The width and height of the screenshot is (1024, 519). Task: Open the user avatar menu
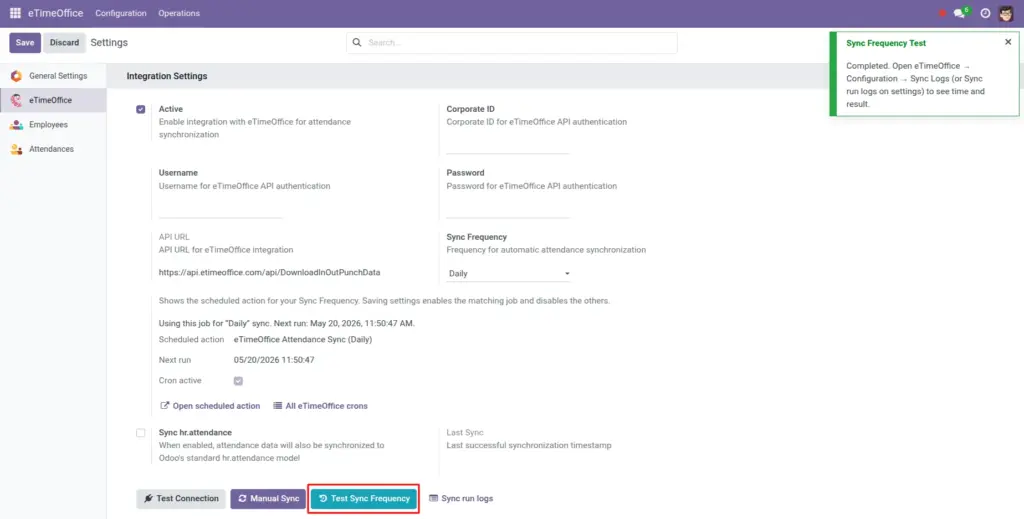[x=1006, y=13]
